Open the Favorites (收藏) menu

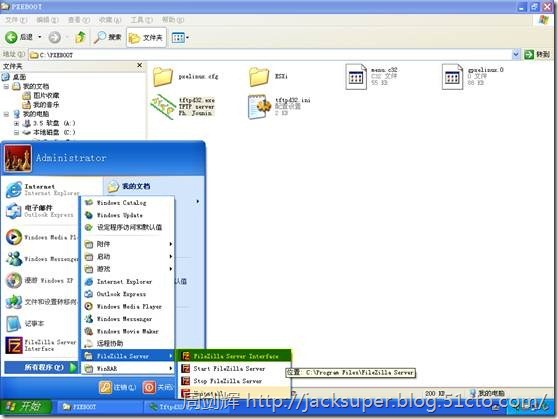point(110,20)
